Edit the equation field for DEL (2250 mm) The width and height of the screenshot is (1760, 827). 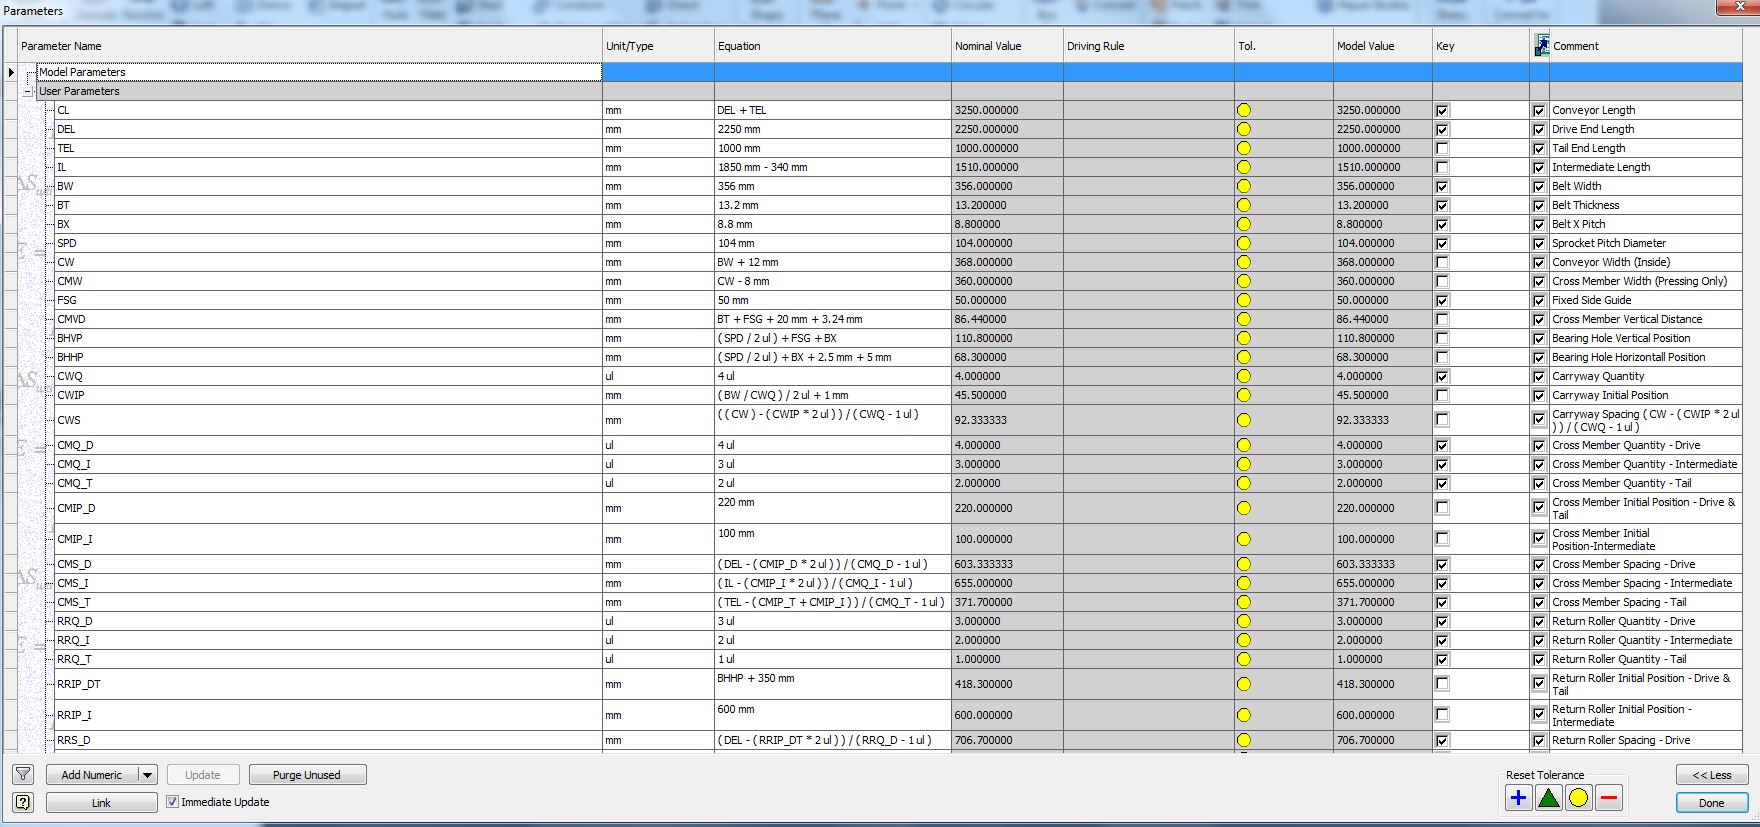click(833, 129)
